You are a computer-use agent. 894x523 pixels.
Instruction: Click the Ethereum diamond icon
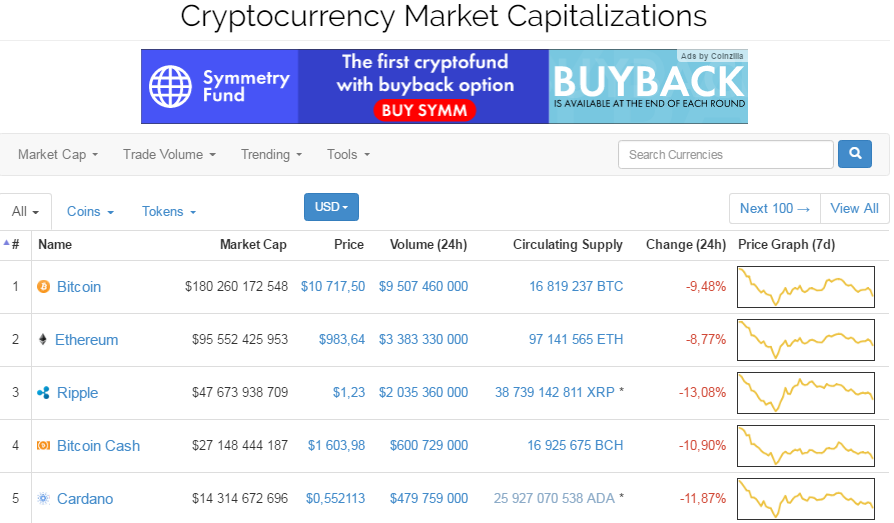(42, 340)
